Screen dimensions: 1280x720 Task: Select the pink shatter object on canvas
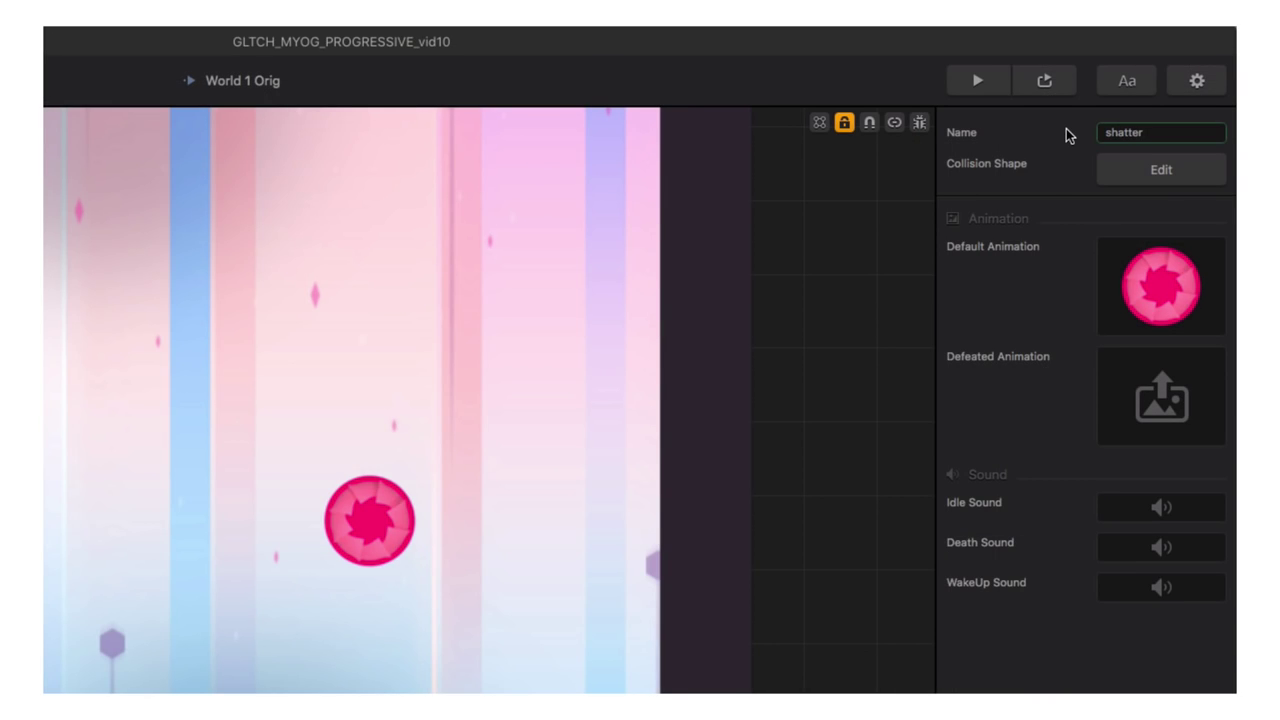(369, 521)
